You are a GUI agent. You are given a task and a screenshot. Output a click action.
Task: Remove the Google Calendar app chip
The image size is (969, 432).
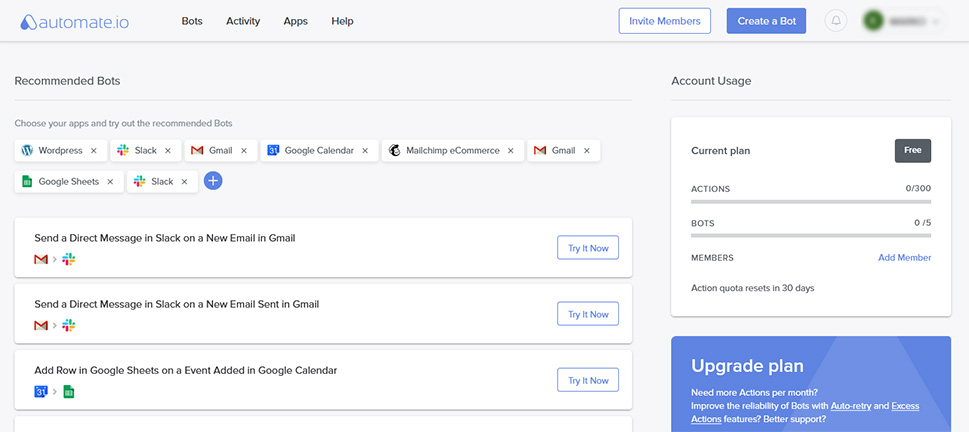[x=365, y=151]
